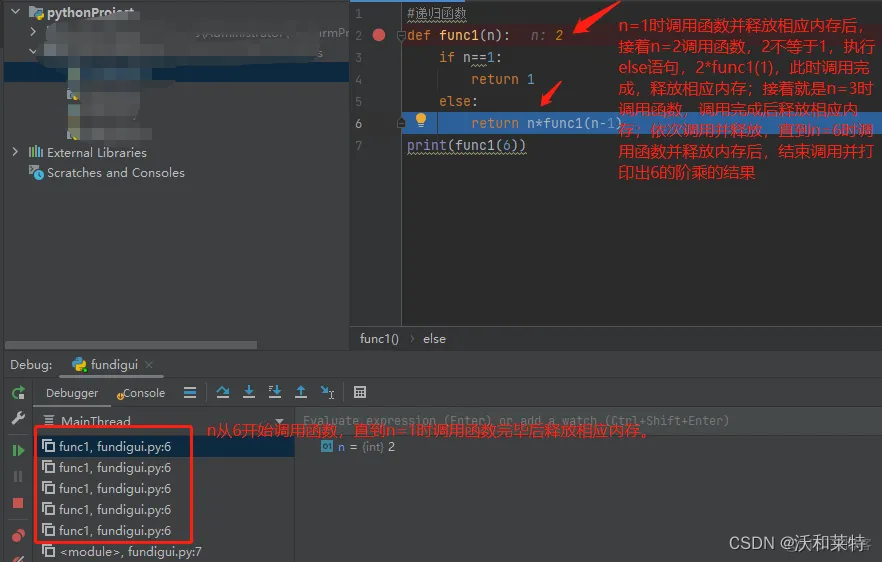This screenshot has width=882, height=562.
Task: Step Over in the debug toolbar
Action: [x=223, y=392]
